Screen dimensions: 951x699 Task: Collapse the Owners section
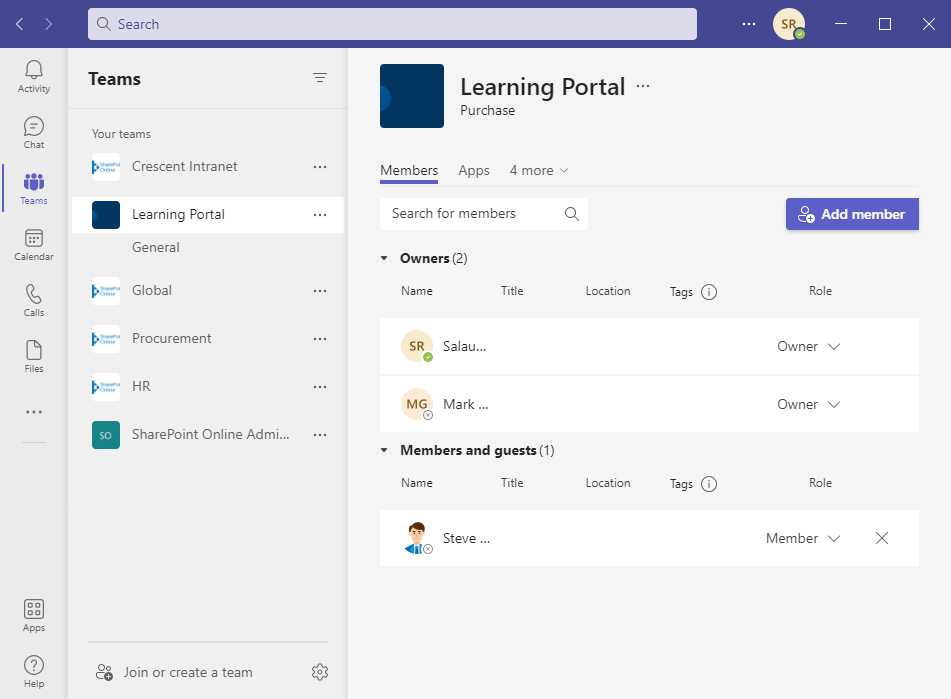(383, 257)
